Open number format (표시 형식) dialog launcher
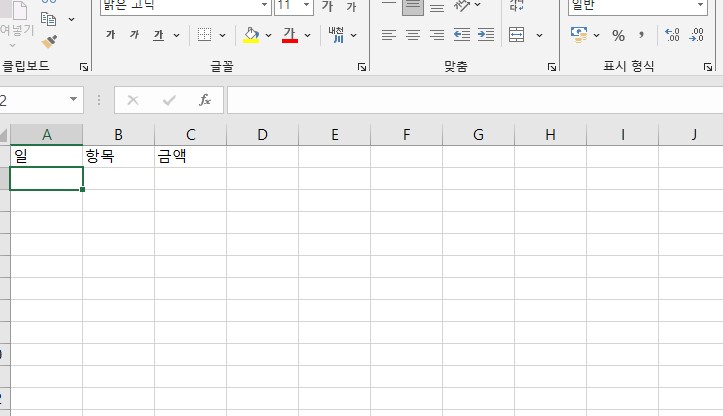Image resolution: width=723 pixels, height=416 pixels. pos(708,67)
